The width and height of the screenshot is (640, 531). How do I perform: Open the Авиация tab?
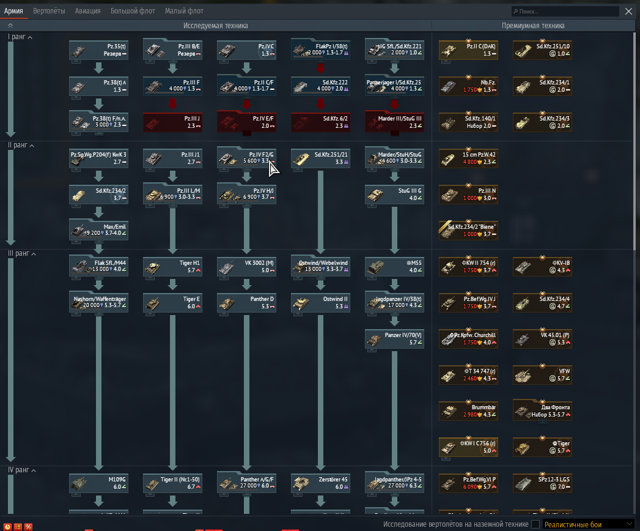point(87,11)
